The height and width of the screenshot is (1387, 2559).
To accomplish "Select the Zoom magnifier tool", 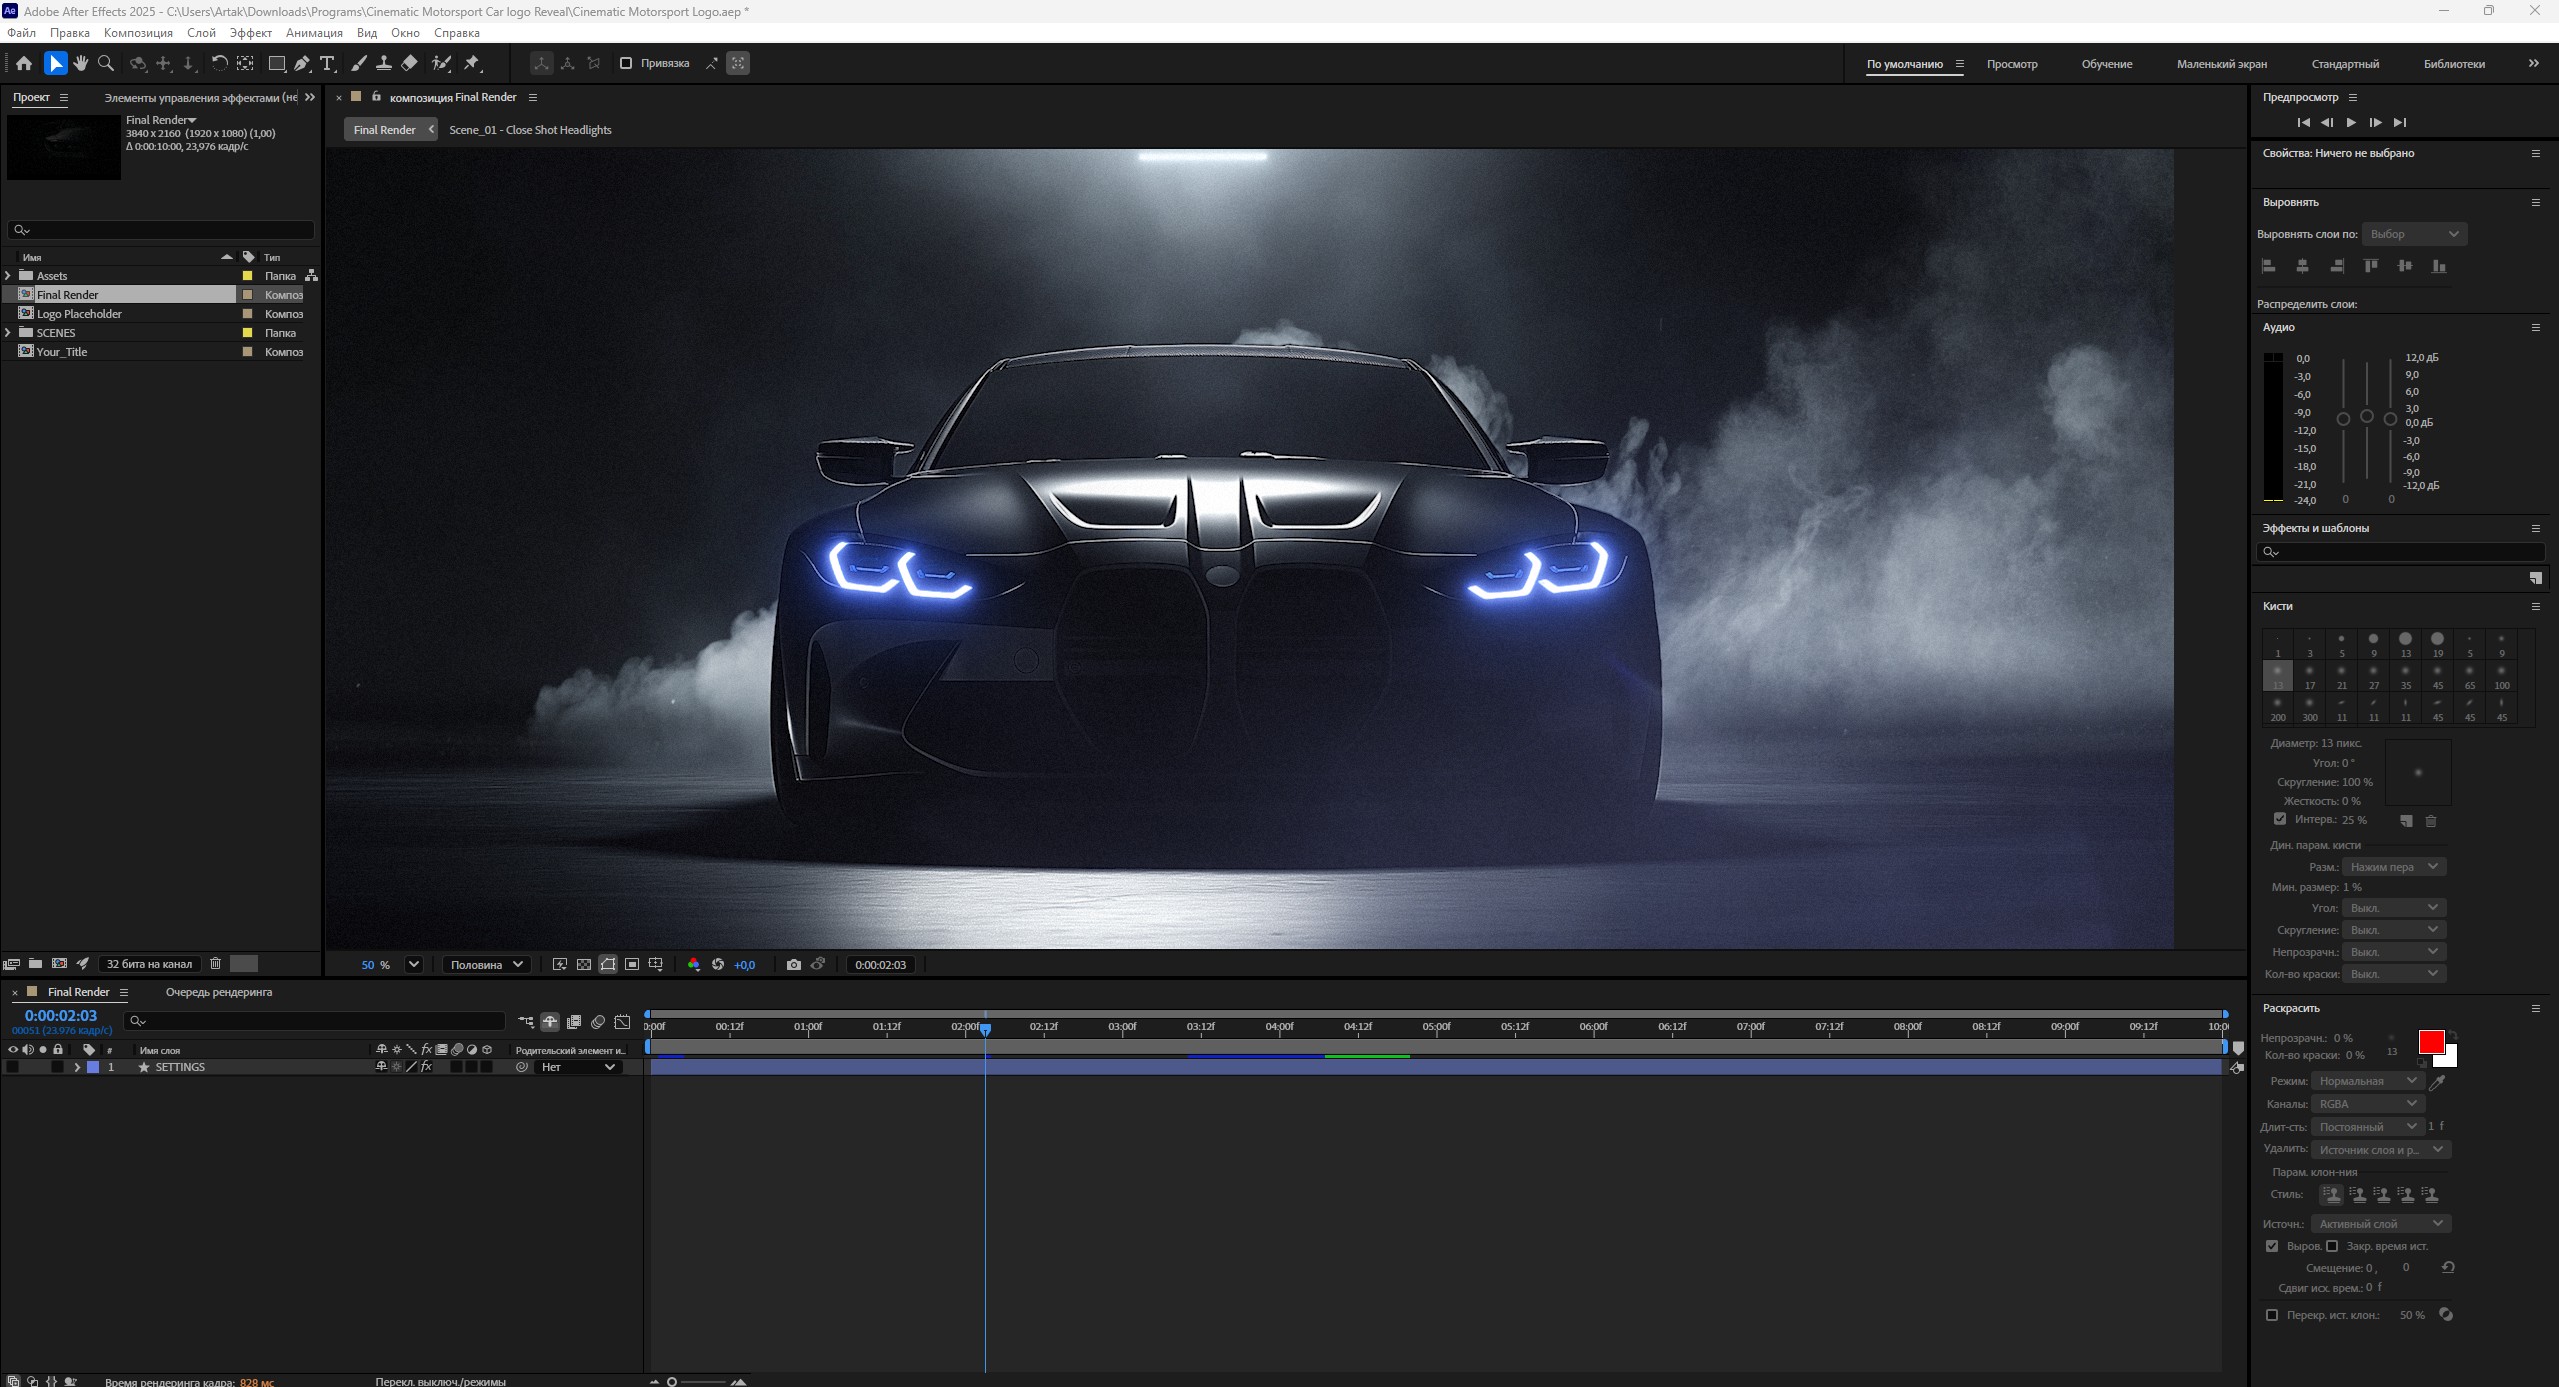I will (x=106, y=63).
